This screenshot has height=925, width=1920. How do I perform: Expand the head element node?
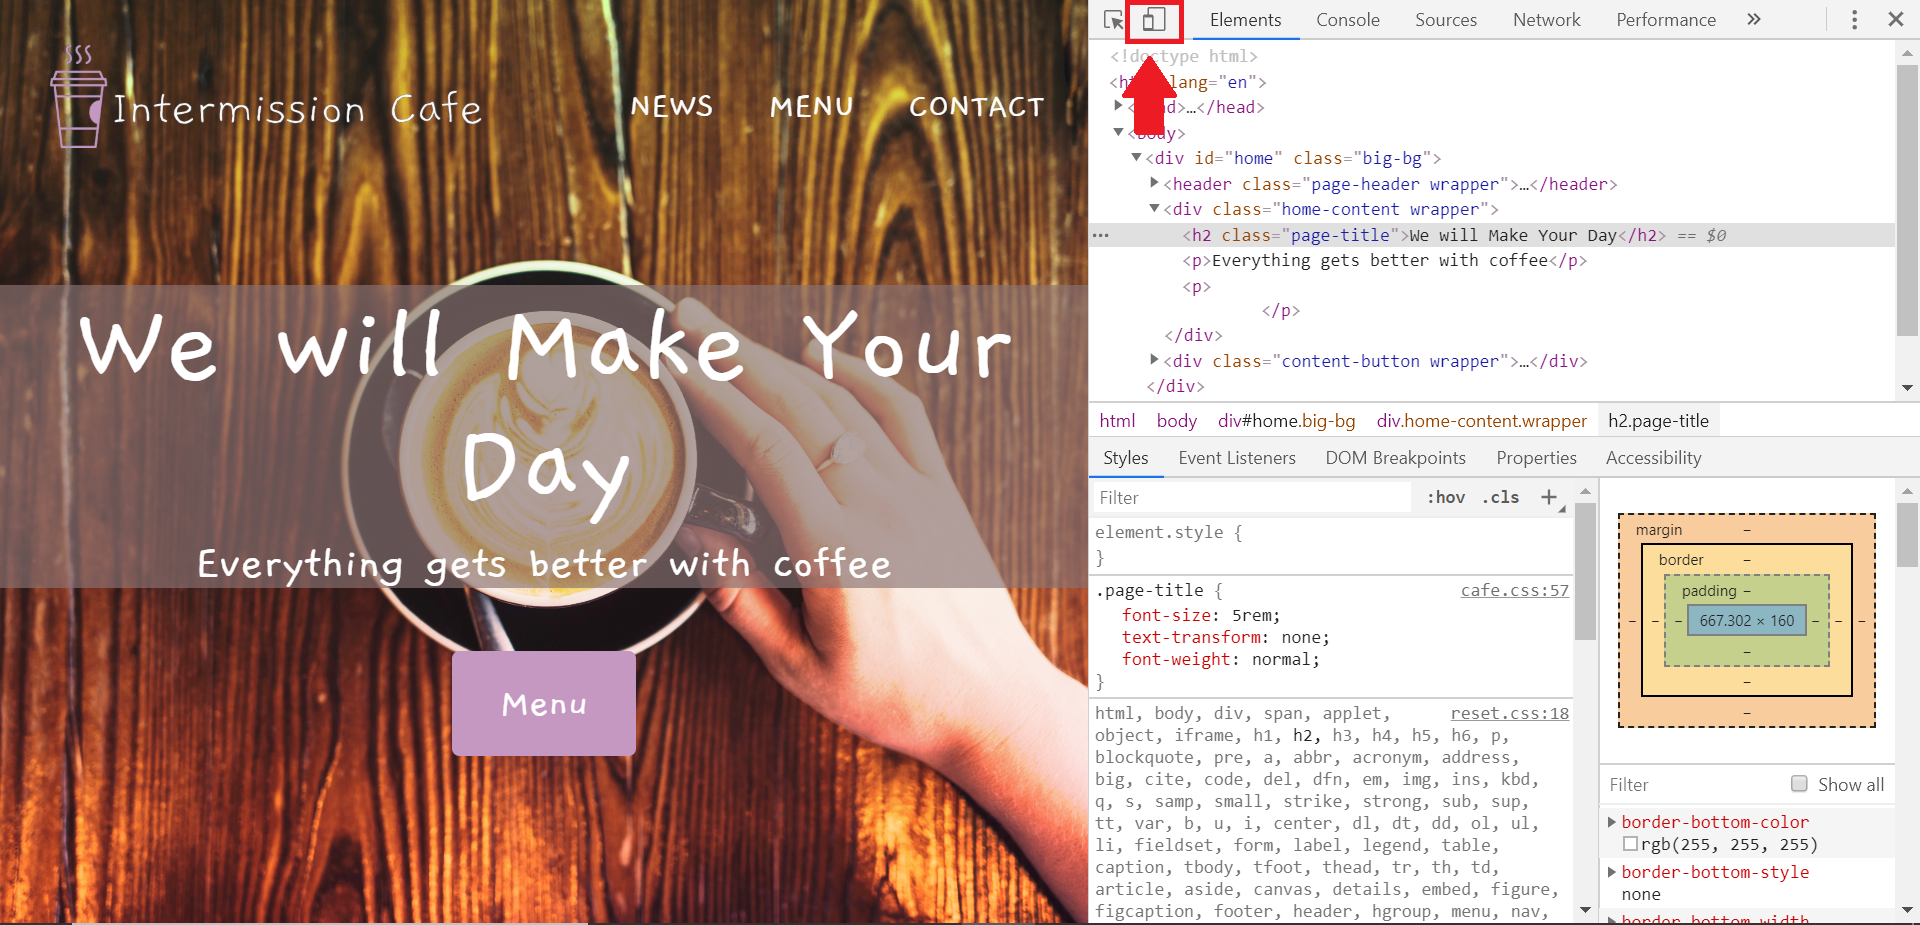1118,106
